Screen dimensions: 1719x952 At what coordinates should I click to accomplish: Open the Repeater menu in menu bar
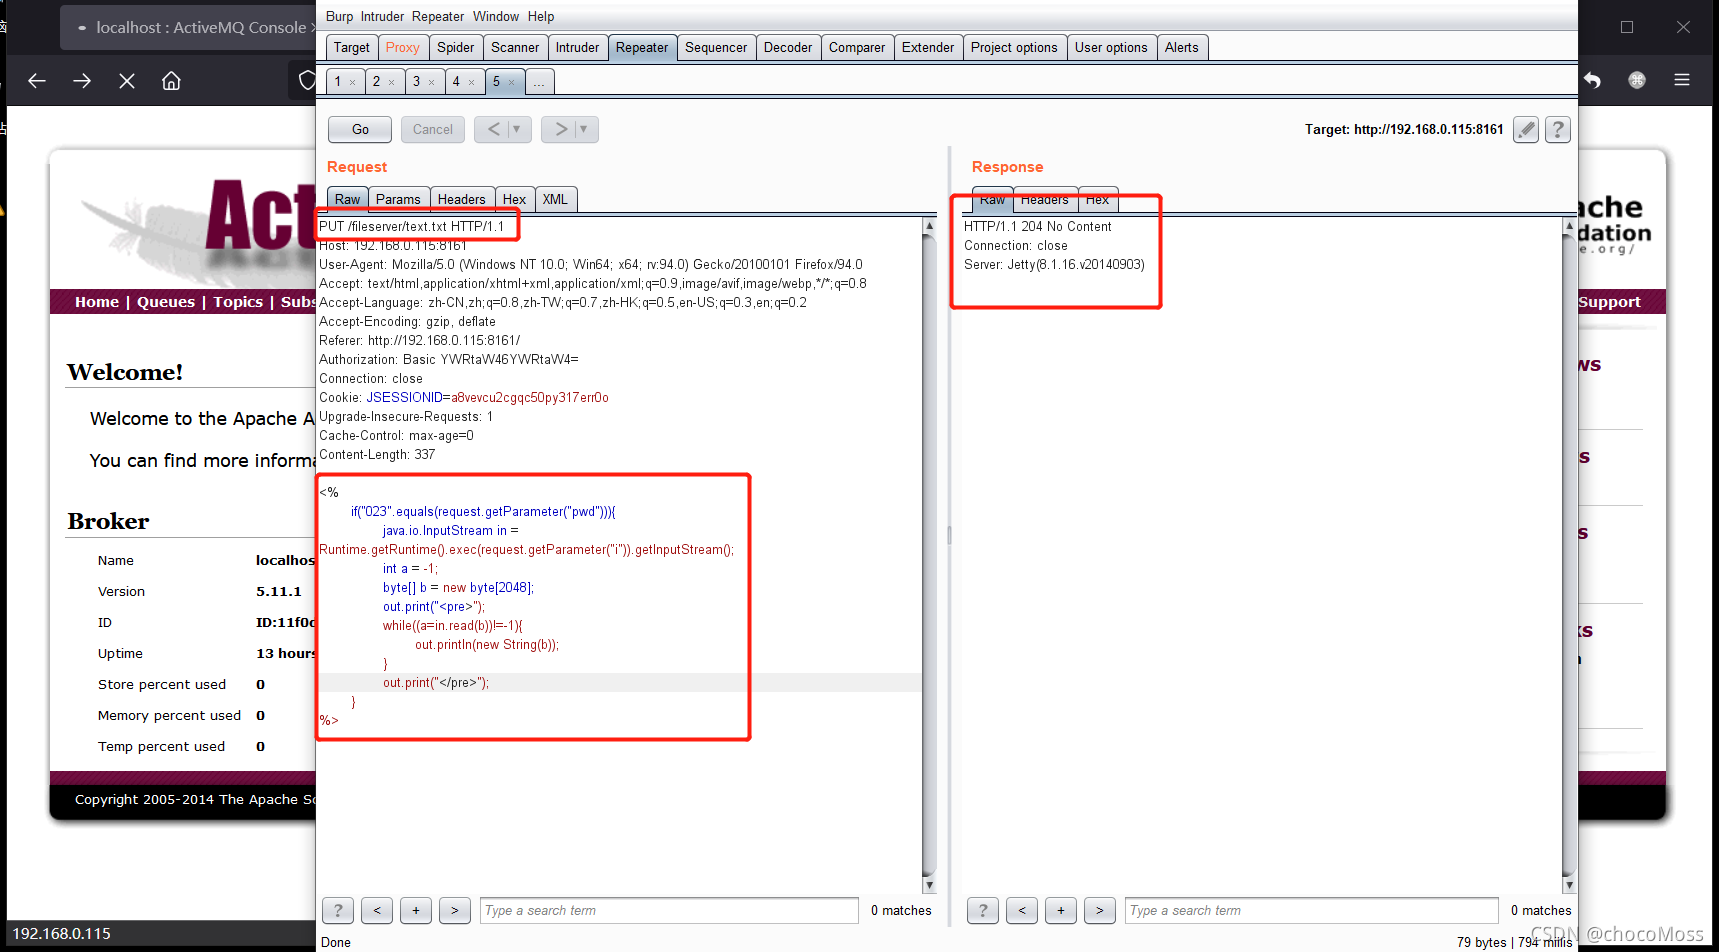438,16
